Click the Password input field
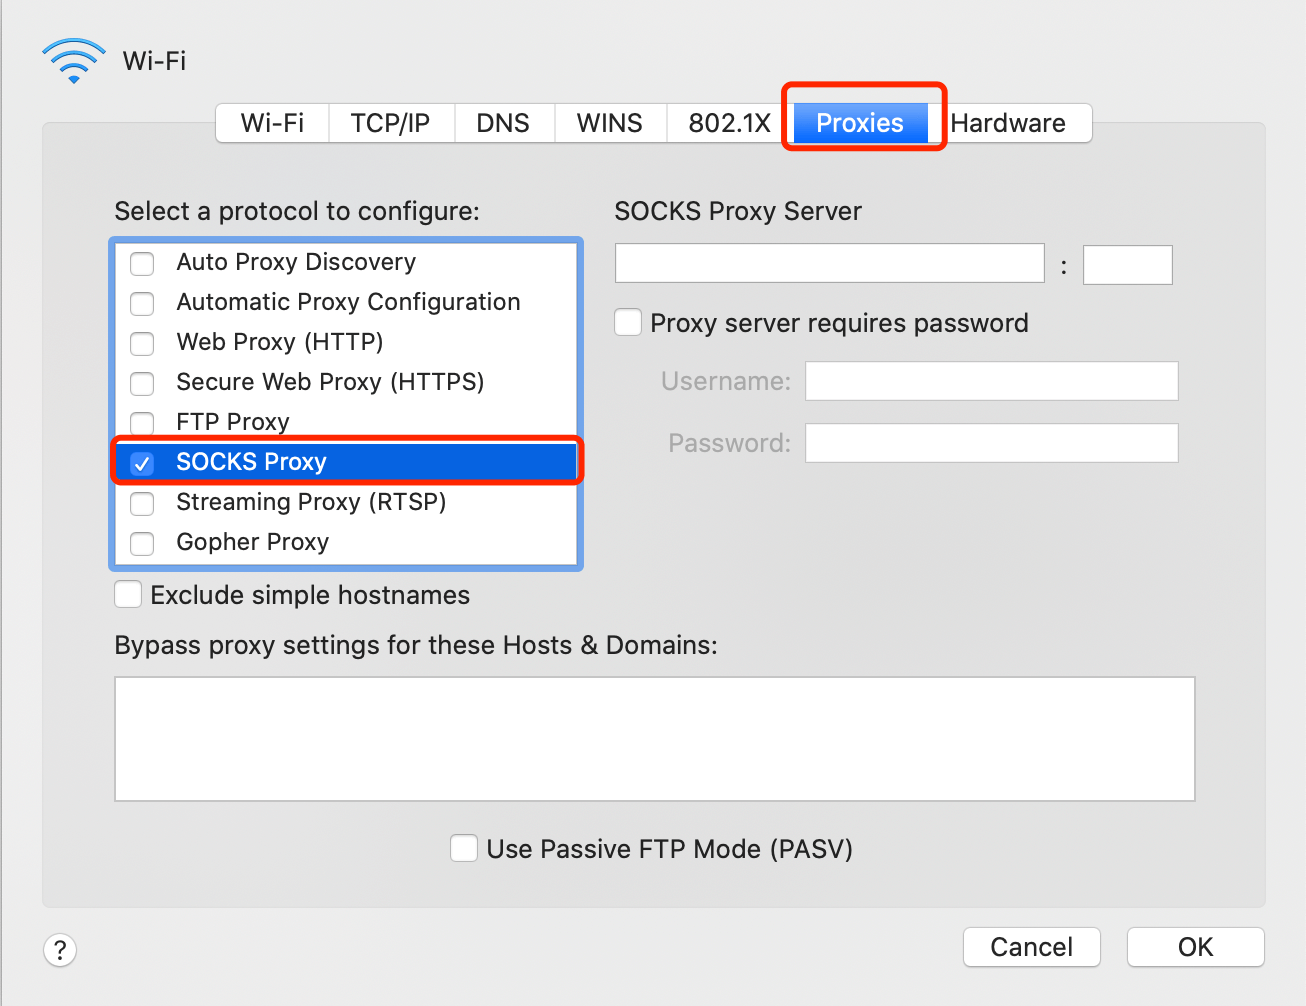The image size is (1306, 1006). tap(992, 443)
